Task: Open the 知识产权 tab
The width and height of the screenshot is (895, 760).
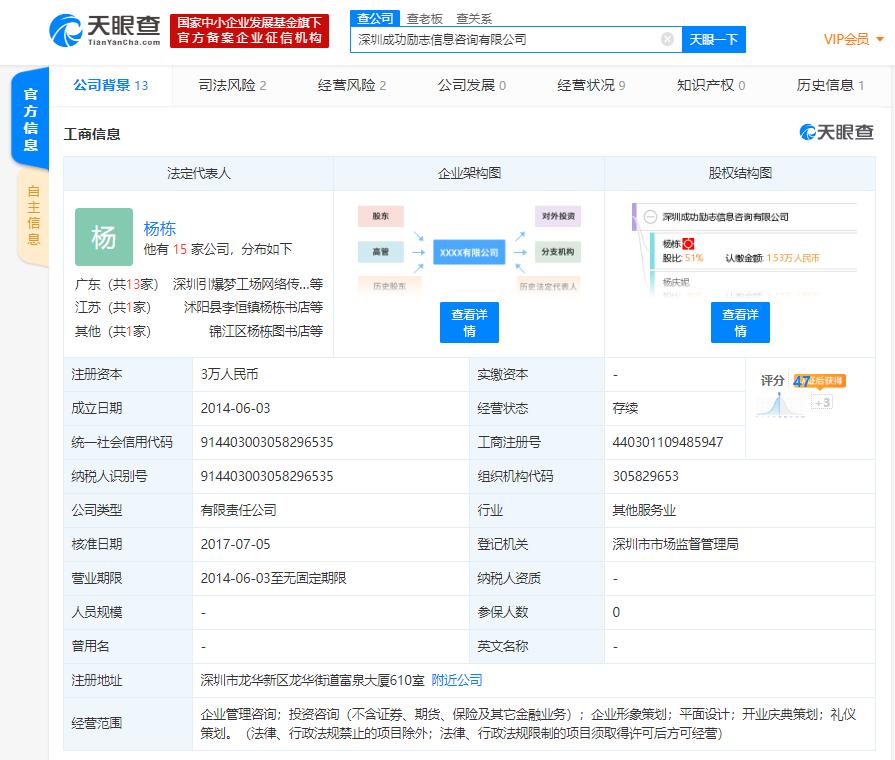Action: click(710, 85)
